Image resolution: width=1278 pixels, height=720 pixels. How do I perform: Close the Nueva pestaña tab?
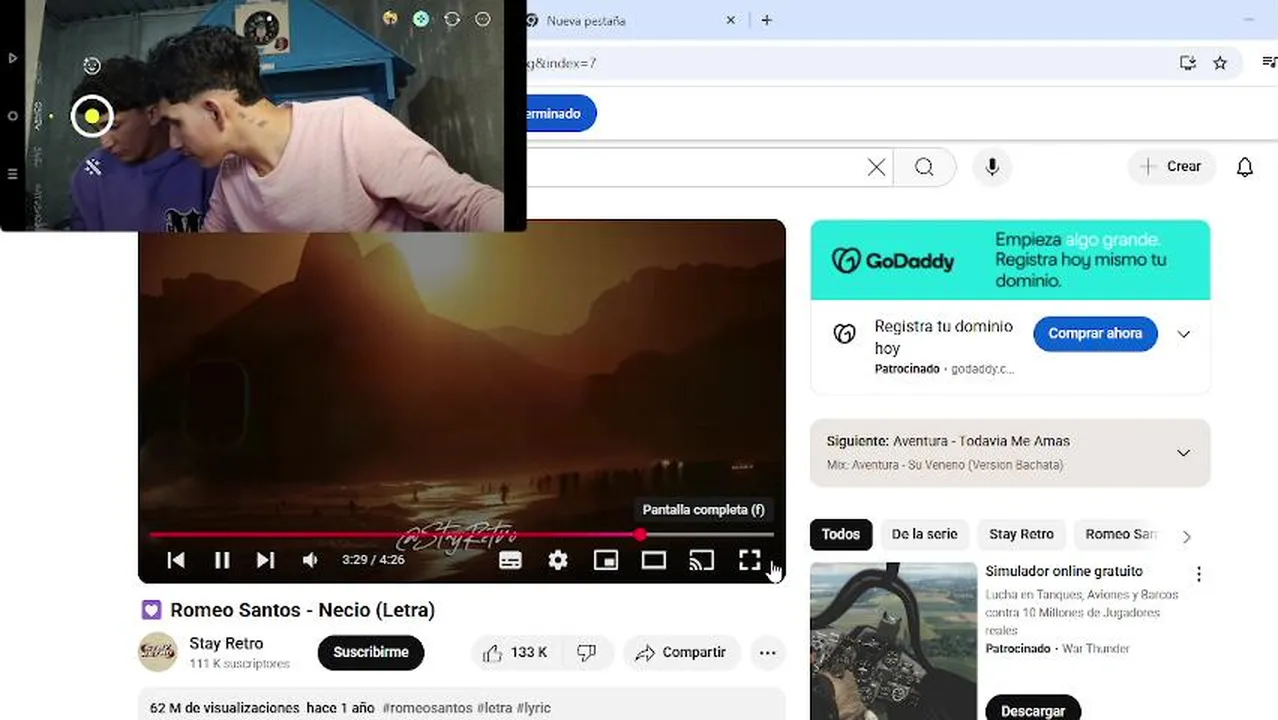[730, 20]
